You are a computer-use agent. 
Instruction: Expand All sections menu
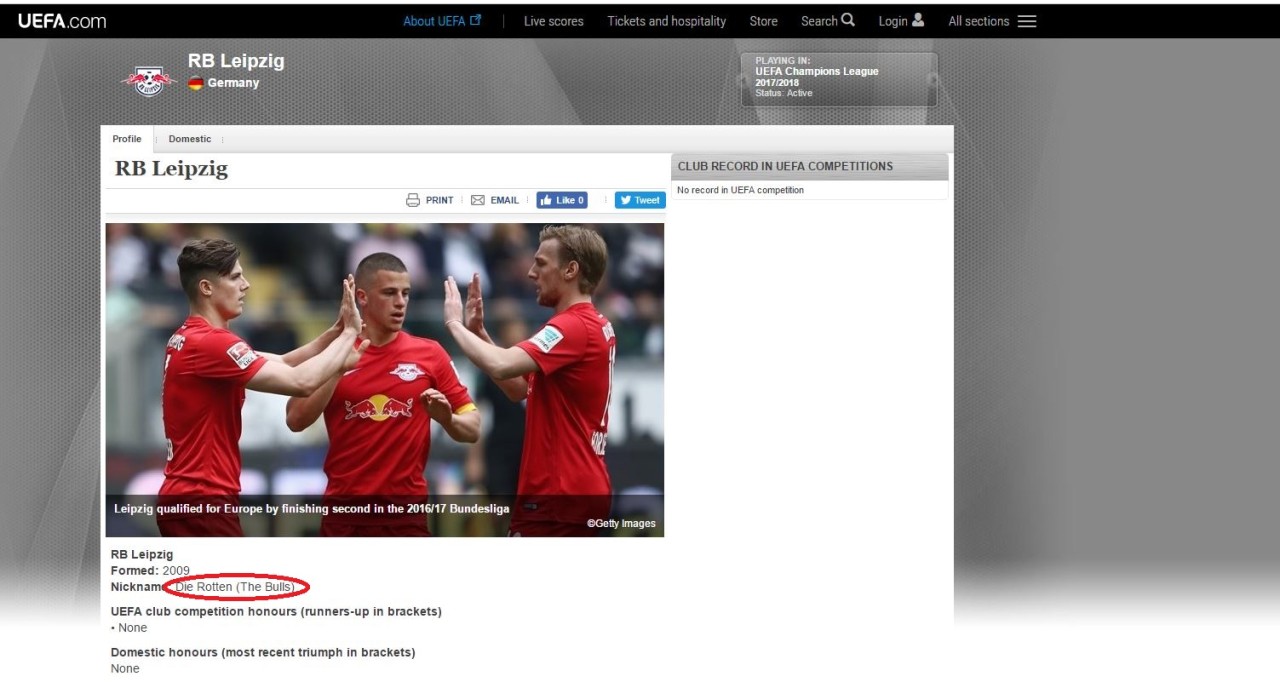(x=979, y=21)
